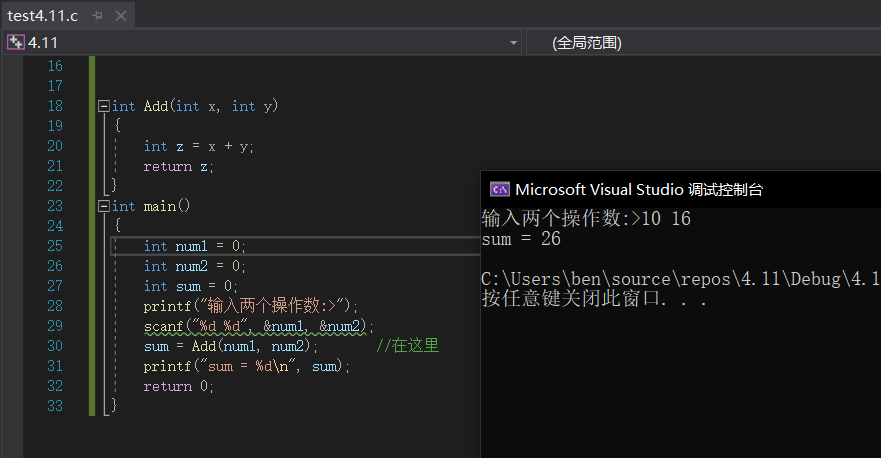Viewport: 881px width, 458px height.
Task: Place cursor on the scanf statement
Action: tap(258, 326)
